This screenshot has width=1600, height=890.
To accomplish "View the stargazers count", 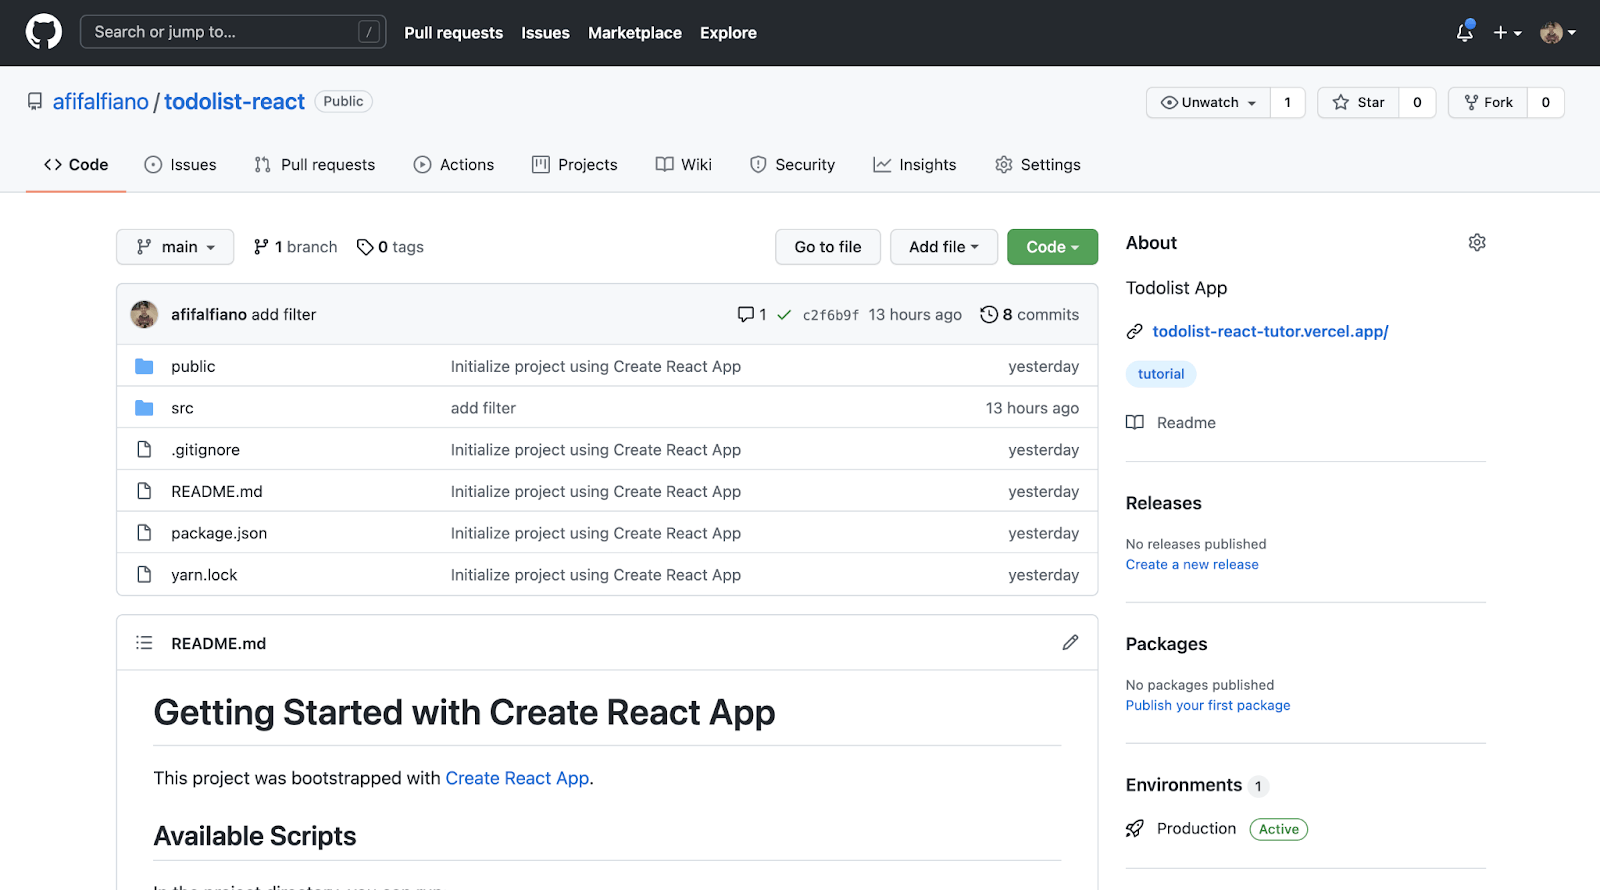I will pos(1417,102).
